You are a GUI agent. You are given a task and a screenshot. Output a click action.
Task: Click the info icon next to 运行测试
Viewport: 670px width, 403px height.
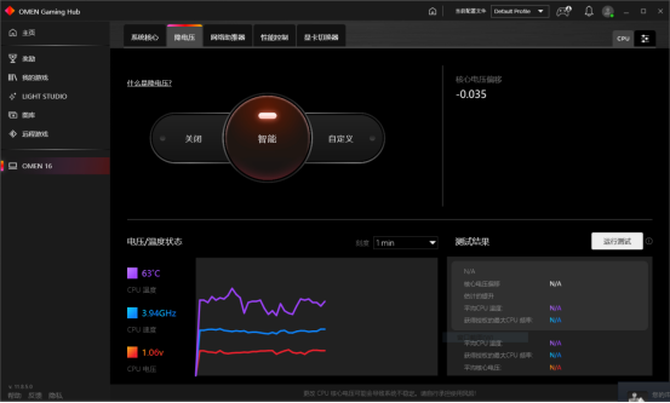pos(649,241)
